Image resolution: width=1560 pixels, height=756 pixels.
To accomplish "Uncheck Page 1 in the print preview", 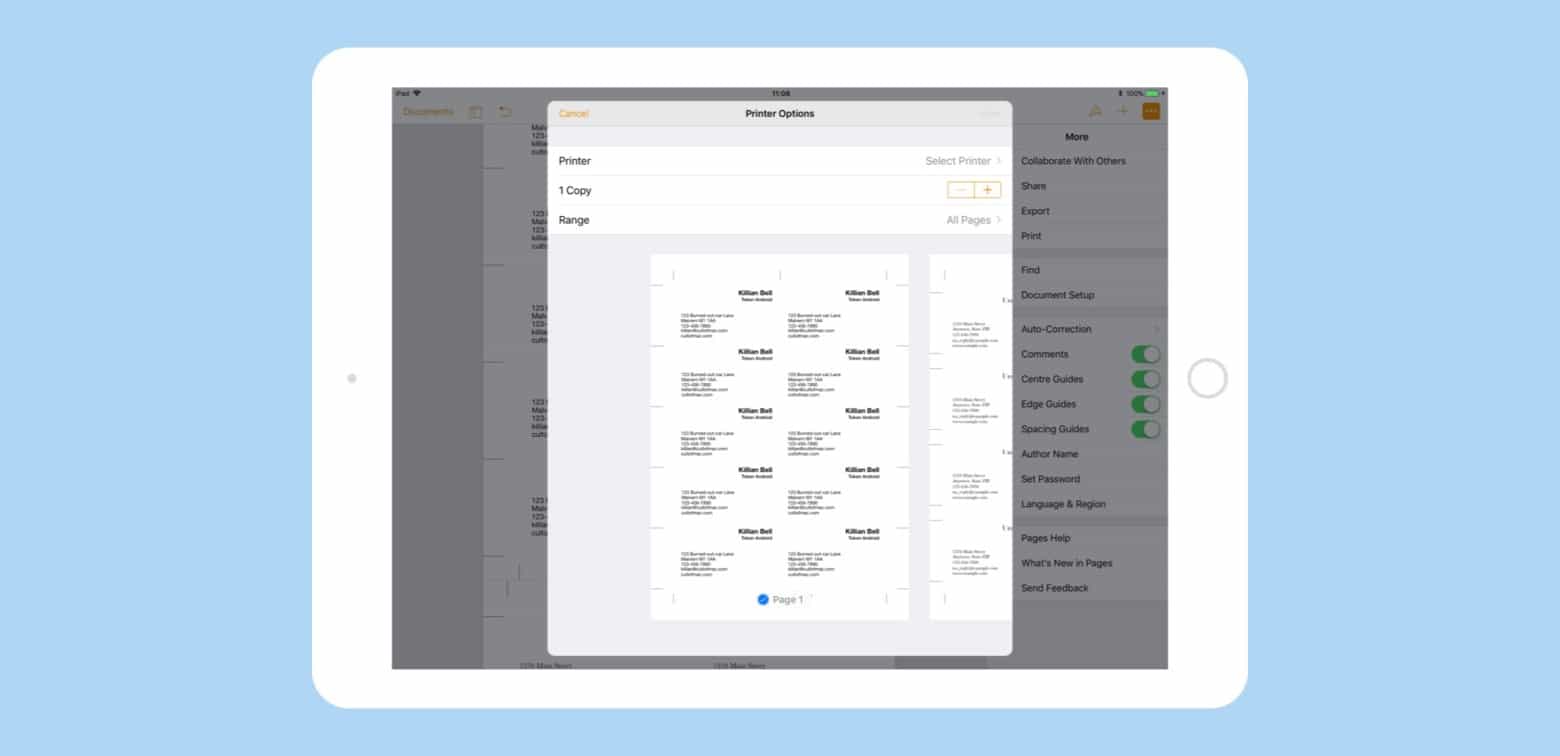I will tap(763, 599).
